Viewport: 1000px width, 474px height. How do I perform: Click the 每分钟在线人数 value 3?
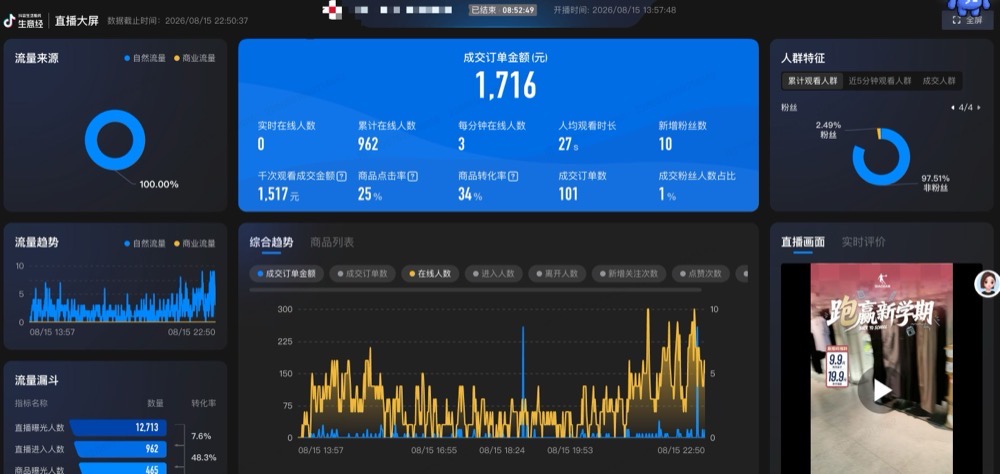(x=461, y=144)
